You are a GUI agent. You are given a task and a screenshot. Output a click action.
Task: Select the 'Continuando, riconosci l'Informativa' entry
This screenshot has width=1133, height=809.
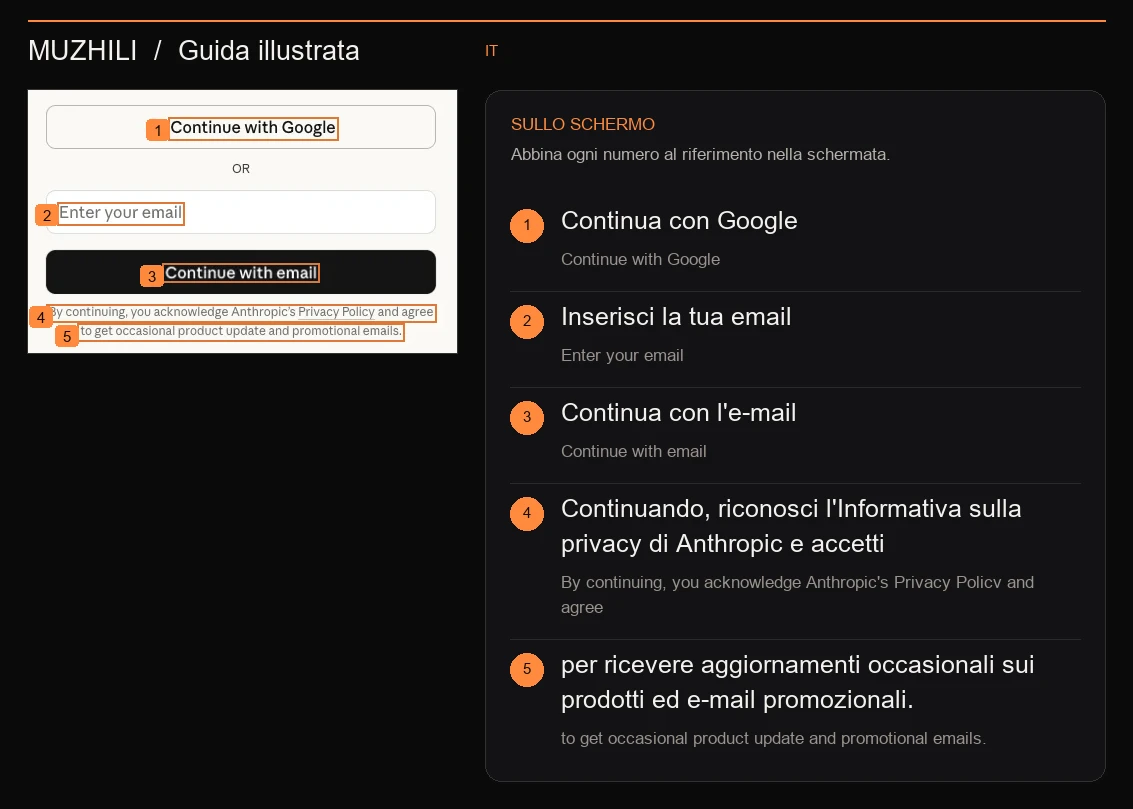coord(796,559)
